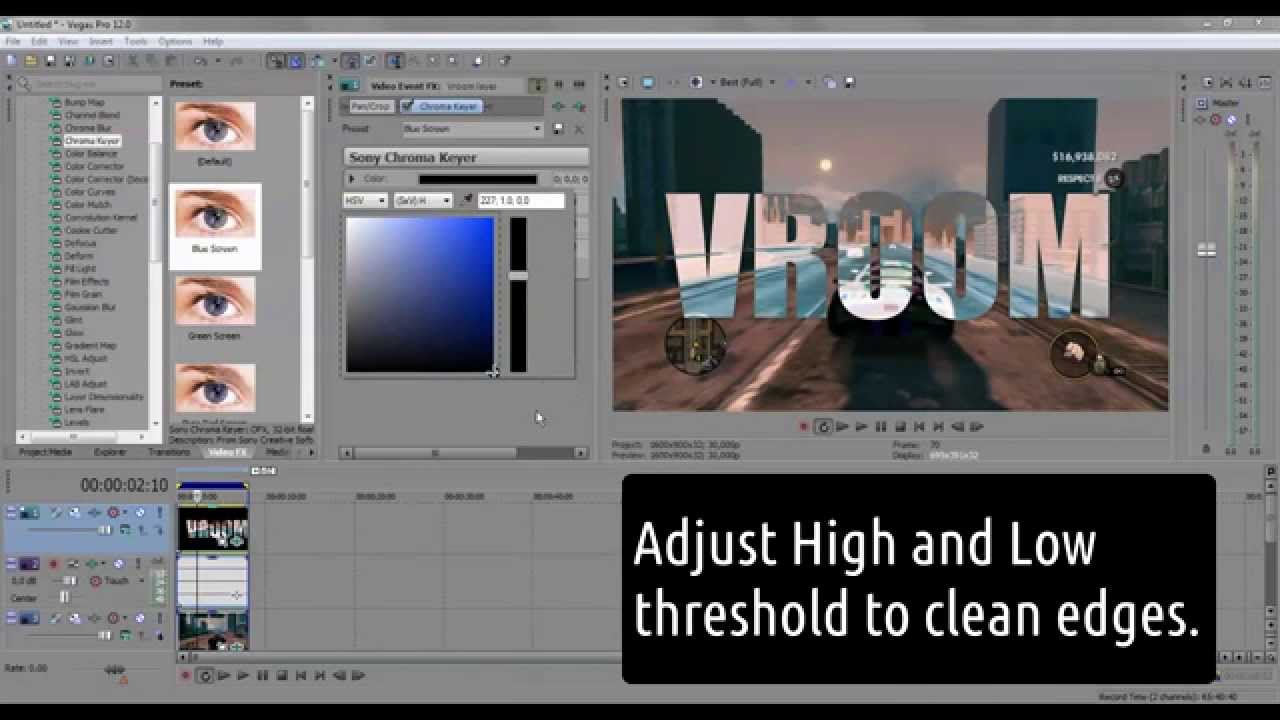Viewport: 1280px width, 720px height.
Task: Click the Undo arrow in main toolbar
Action: (x=200, y=61)
